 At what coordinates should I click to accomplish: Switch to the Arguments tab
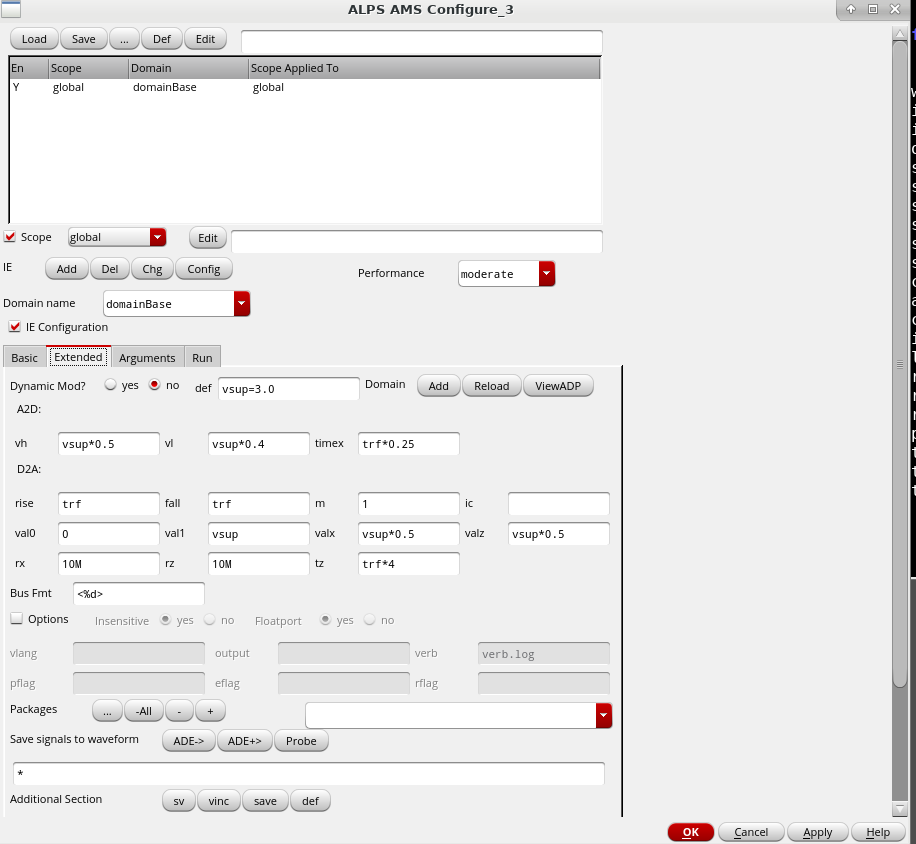[x=147, y=358]
